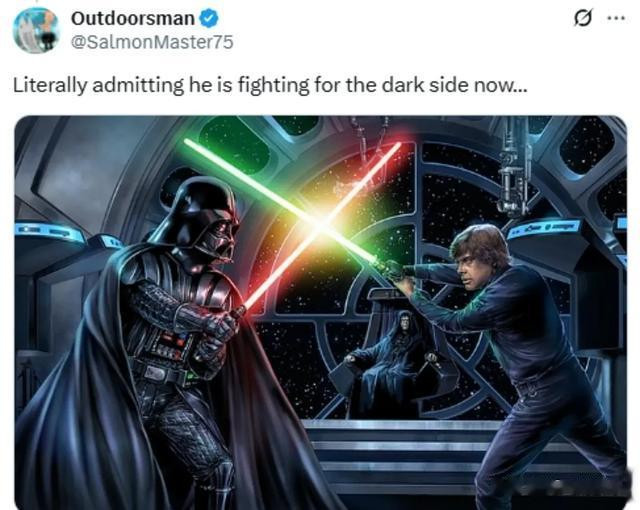Open the Grok explain-post icon
The image size is (640, 510).
click(x=582, y=18)
